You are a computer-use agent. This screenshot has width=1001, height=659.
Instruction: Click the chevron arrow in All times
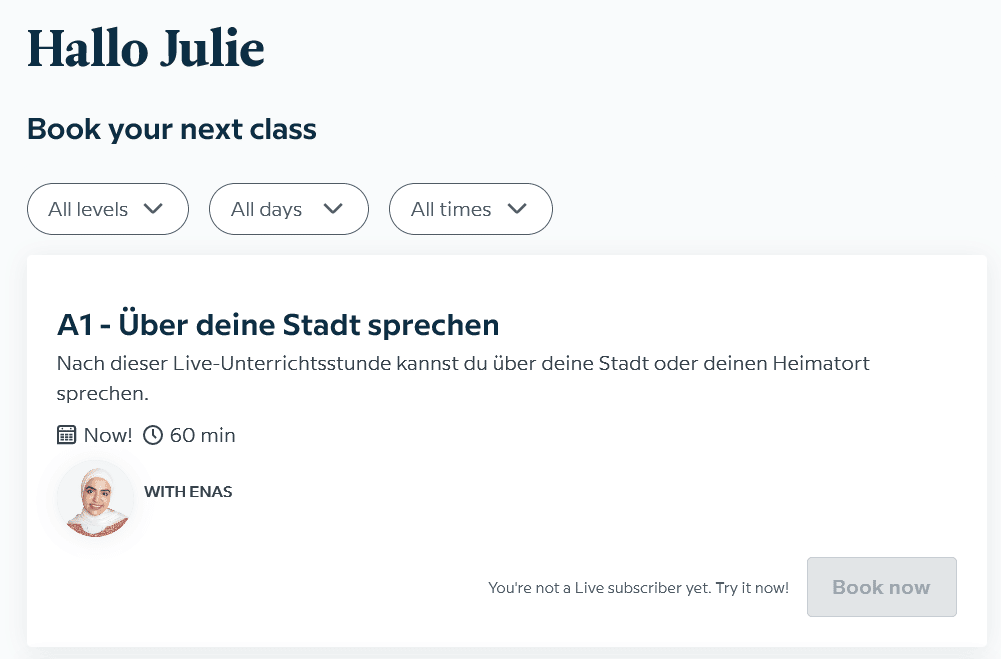pyautogui.click(x=517, y=209)
